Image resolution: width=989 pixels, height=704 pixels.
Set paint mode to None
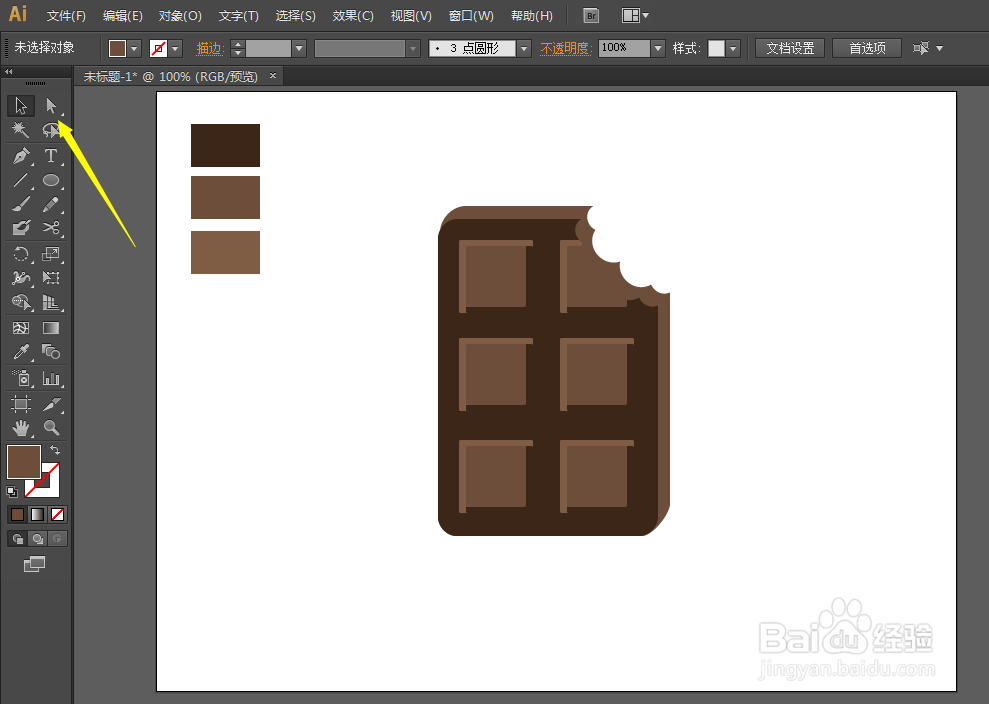tap(57, 515)
